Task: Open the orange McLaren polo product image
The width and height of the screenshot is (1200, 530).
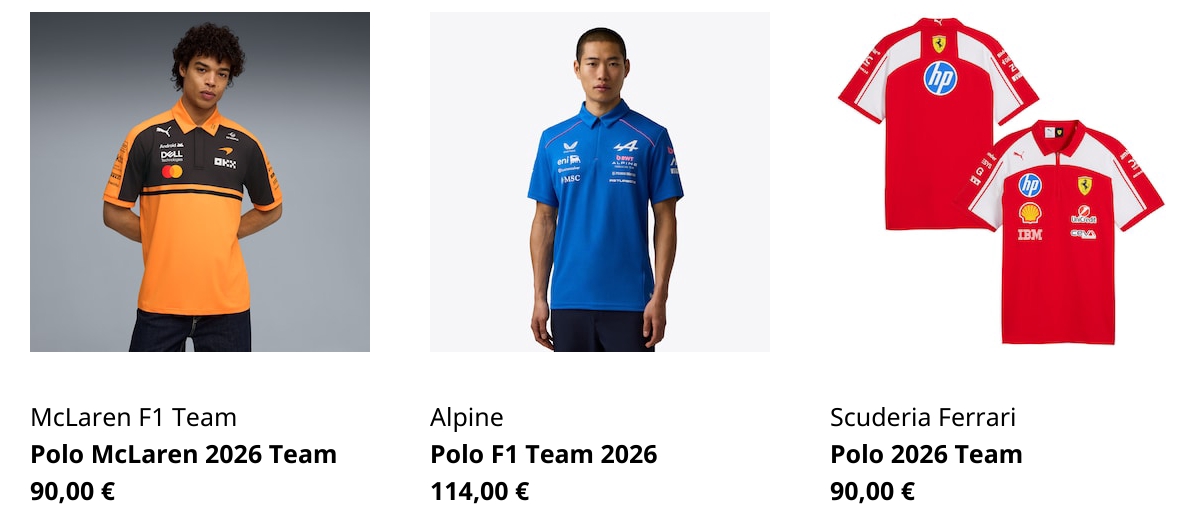Action: (200, 182)
